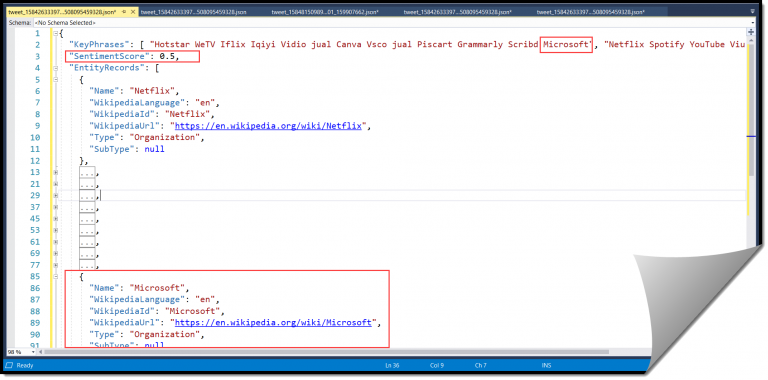This screenshot has width=768, height=380.
Task: Pin the active tweet JSON tab
Action: pyautogui.click(x=124, y=11)
